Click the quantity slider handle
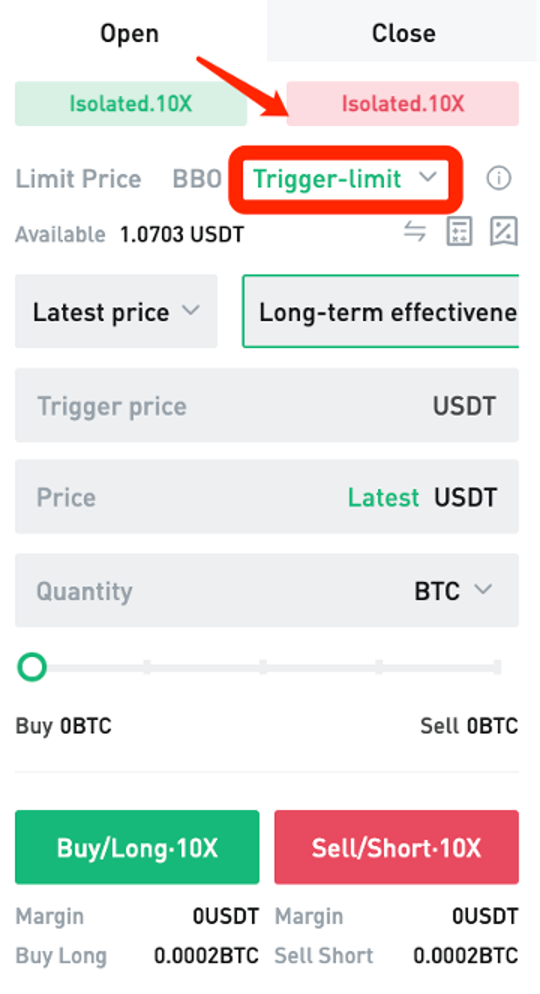This screenshot has height=994, width=540. [32, 667]
